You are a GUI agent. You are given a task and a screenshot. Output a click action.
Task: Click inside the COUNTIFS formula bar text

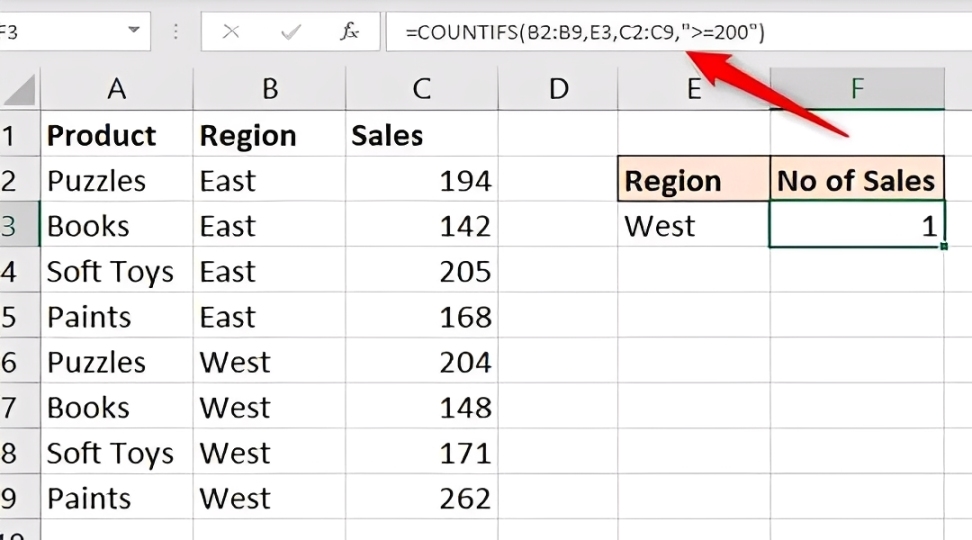pos(585,32)
